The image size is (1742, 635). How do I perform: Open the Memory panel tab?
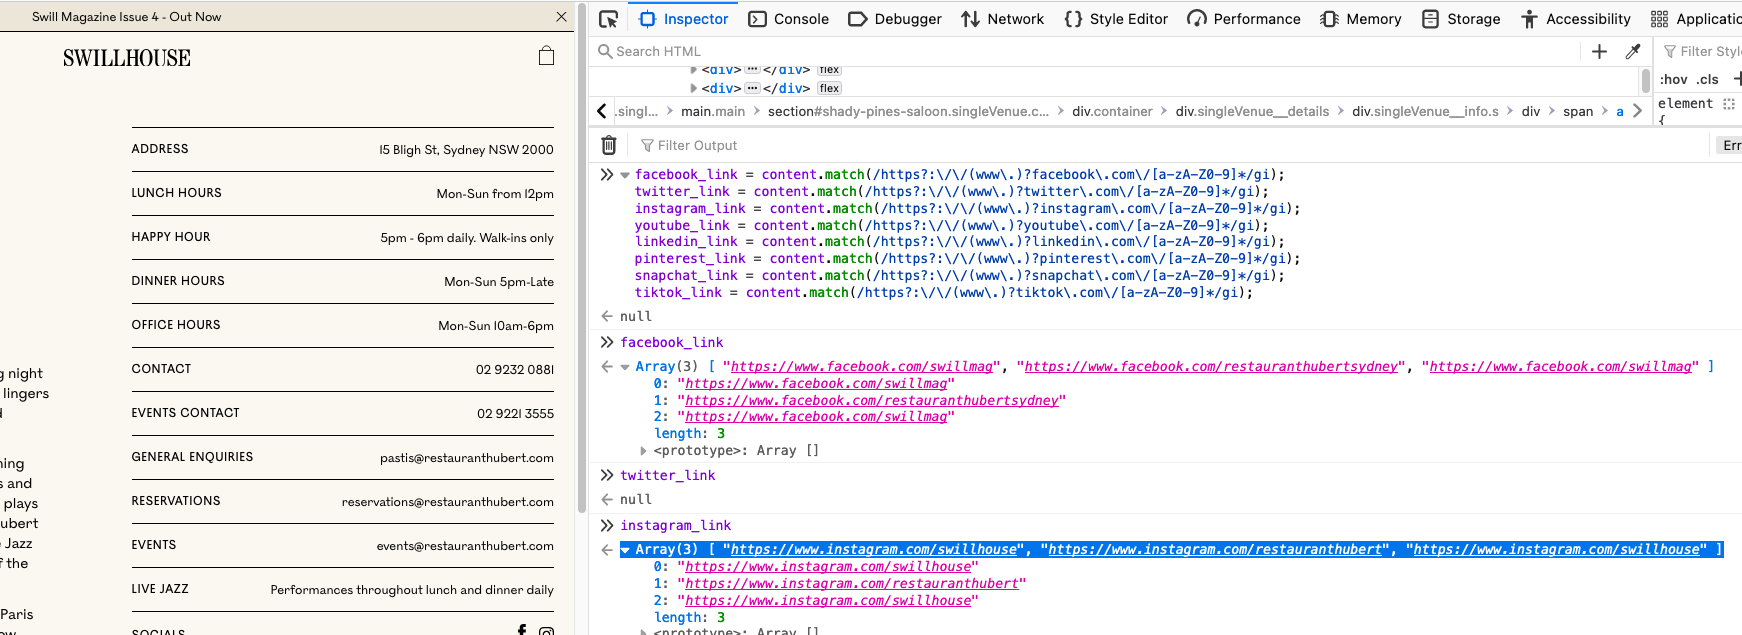coord(1361,19)
